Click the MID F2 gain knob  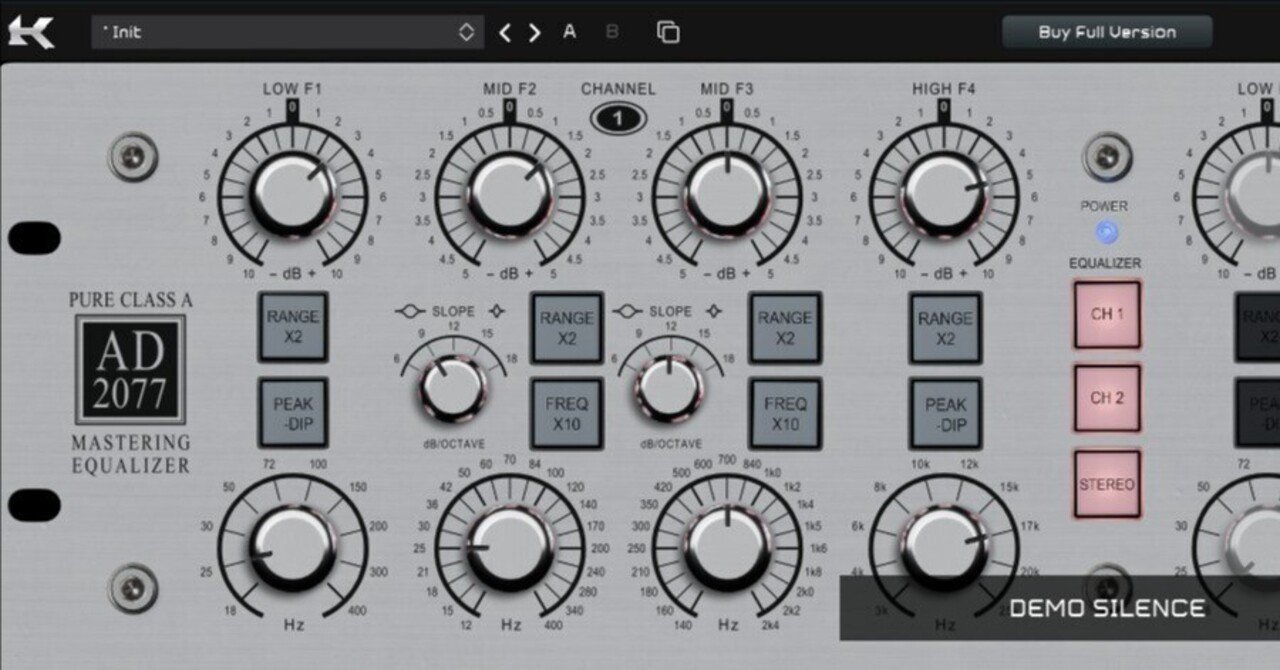pyautogui.click(x=510, y=195)
